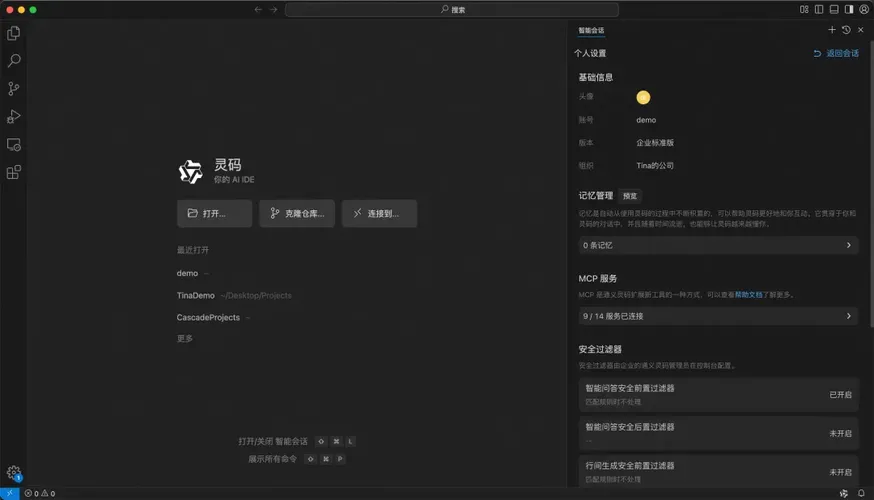Expand 更多 under recent projects

click(184, 338)
